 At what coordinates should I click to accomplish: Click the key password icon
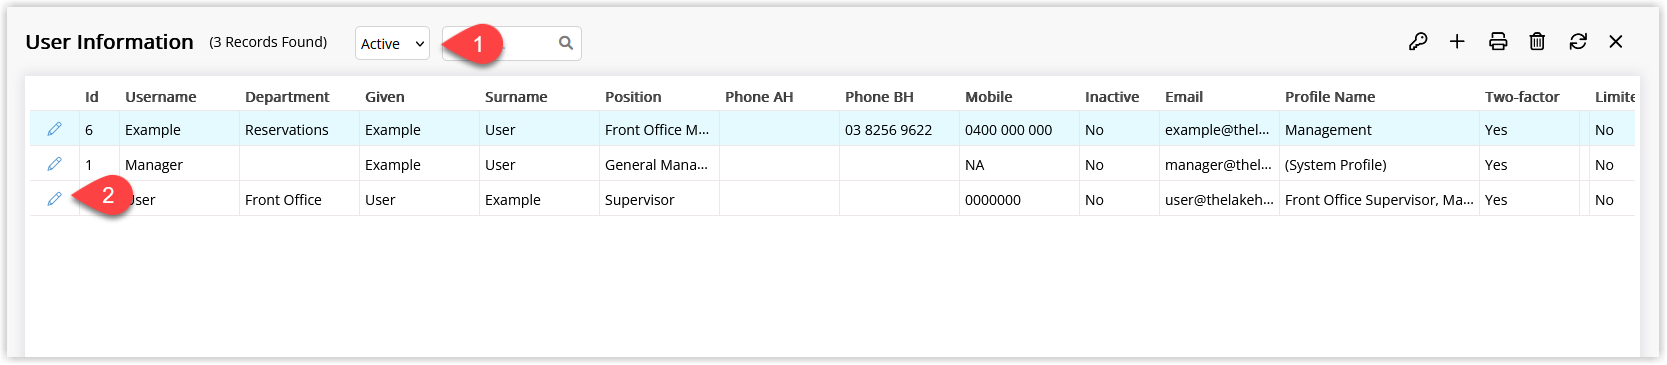1418,42
